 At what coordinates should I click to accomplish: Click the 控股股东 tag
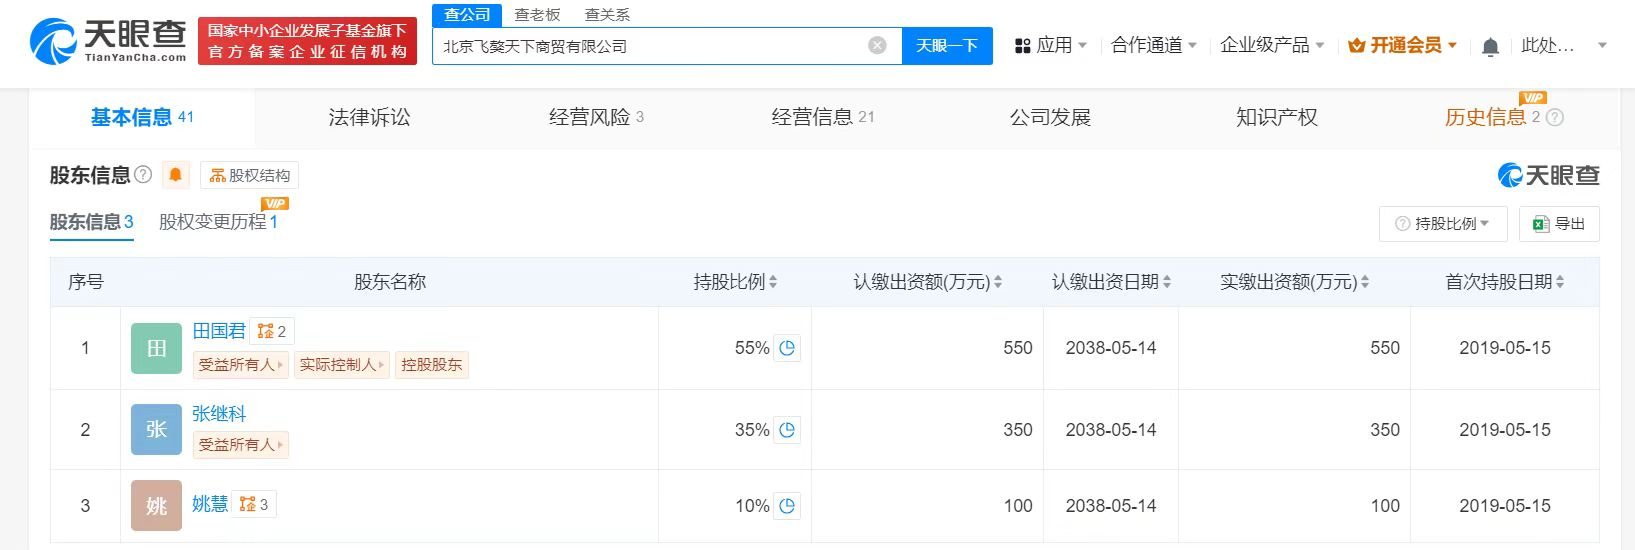pyautogui.click(x=432, y=365)
